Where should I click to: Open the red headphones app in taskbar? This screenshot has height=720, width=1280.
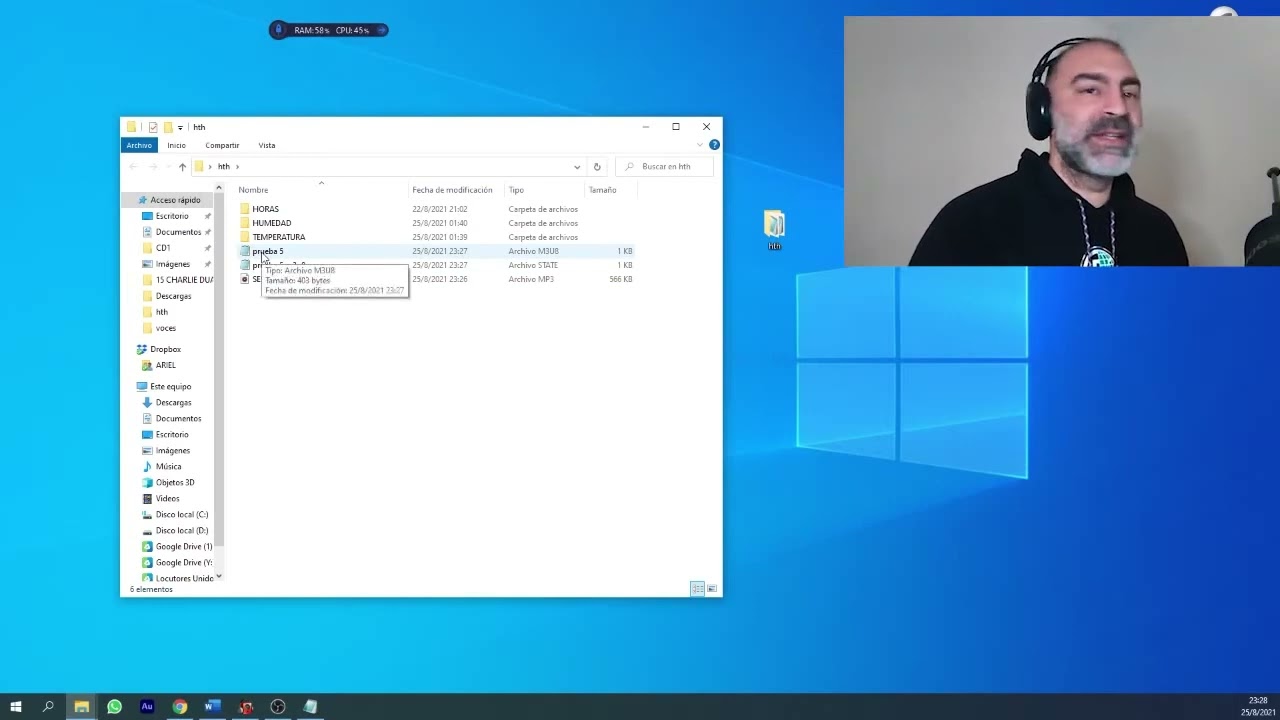coord(246,707)
